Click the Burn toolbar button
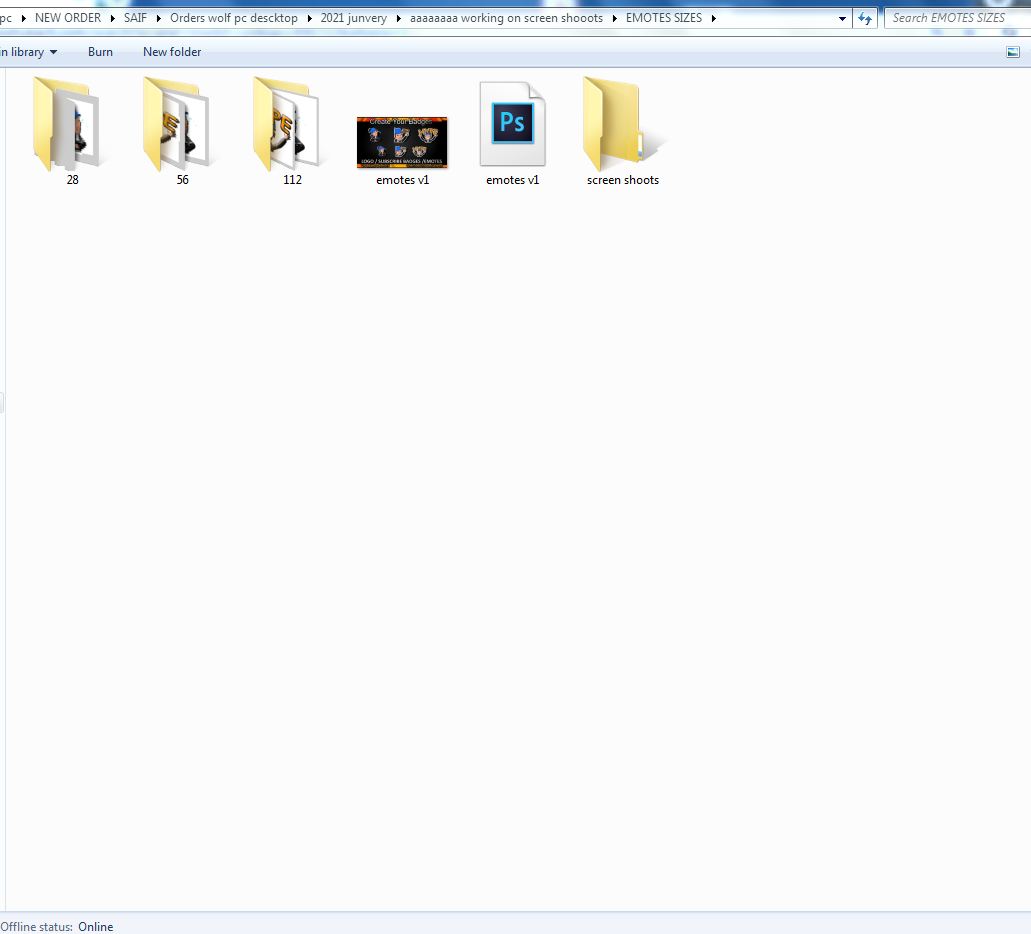This screenshot has width=1031, height=934. click(x=100, y=52)
